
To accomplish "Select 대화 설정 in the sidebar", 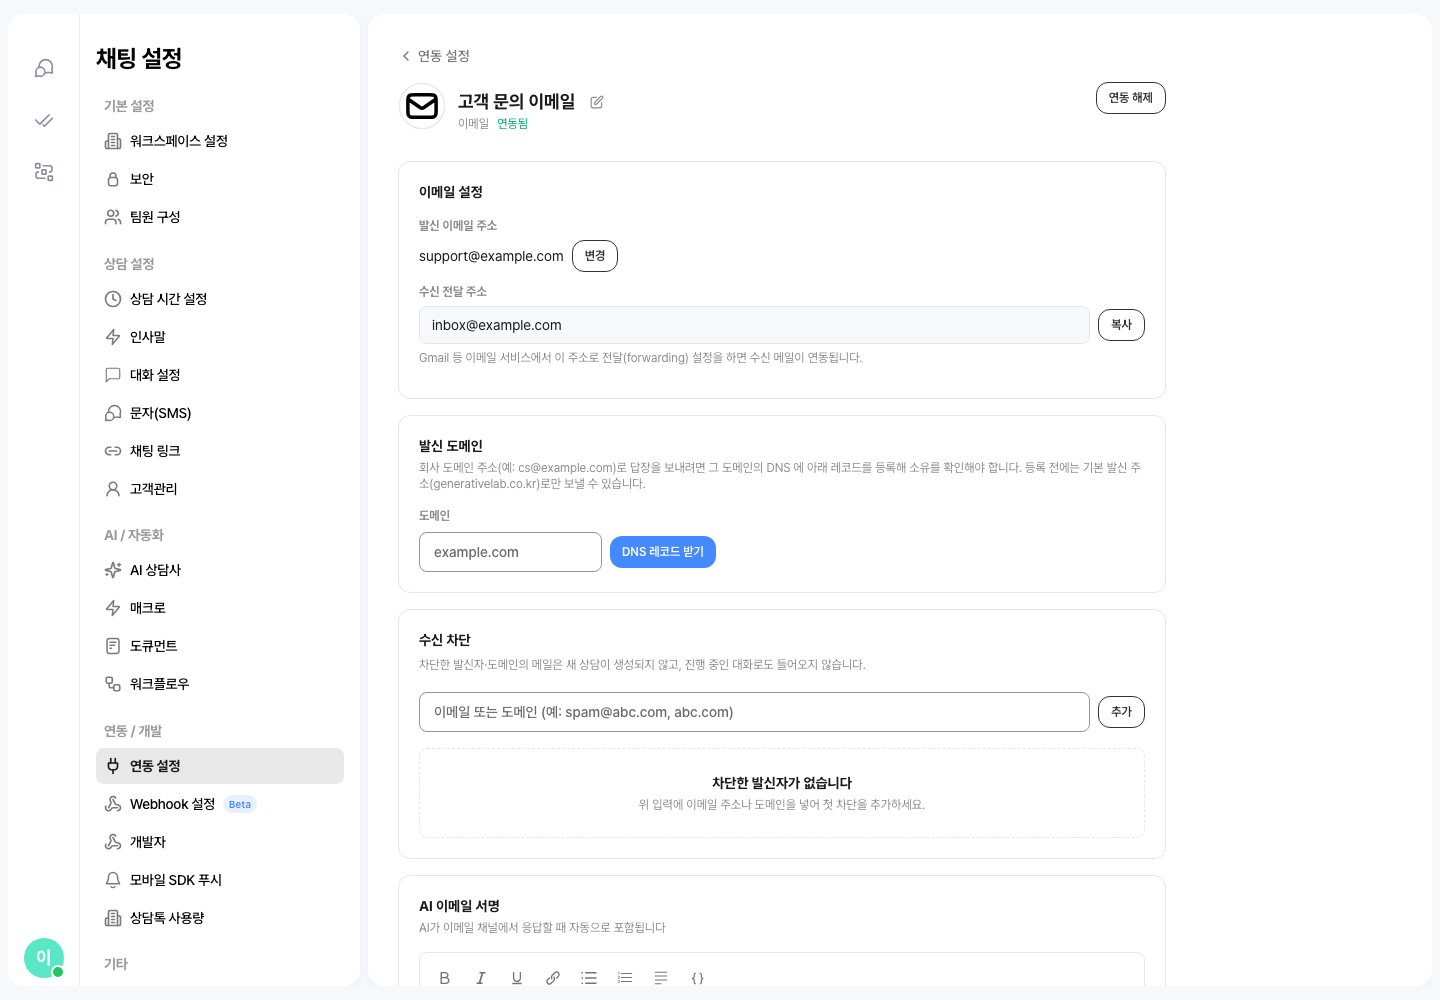I will 220,375.
